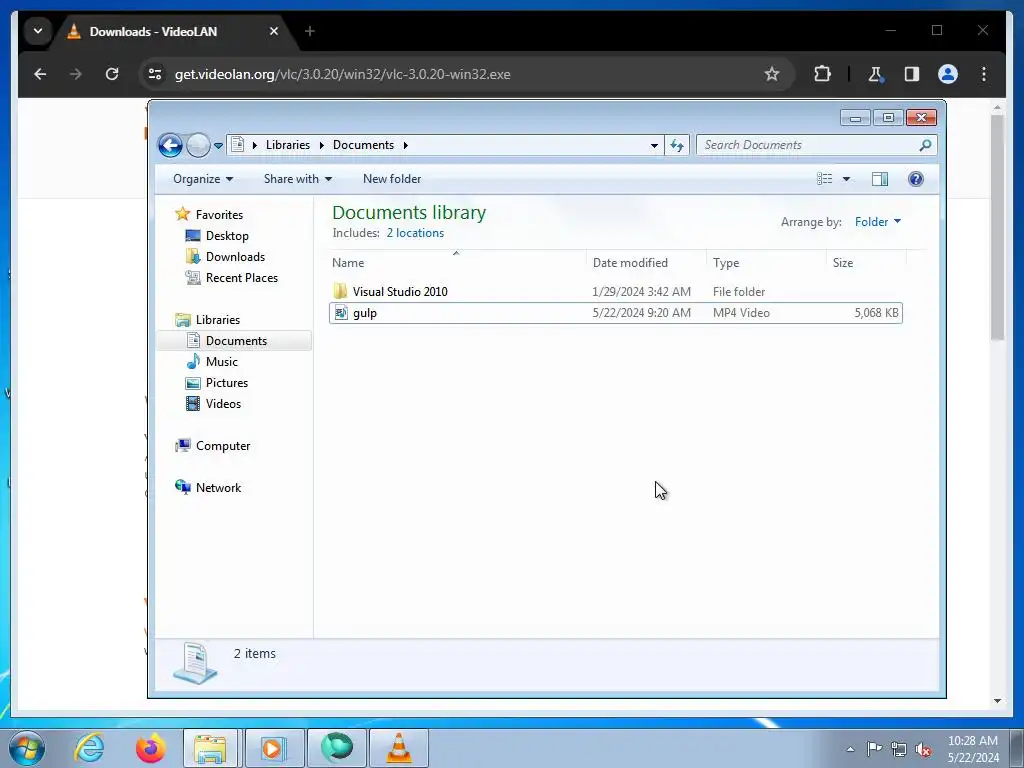The height and width of the screenshot is (768, 1024).
Task: Select Libraries in the navigation pane
Action: 217,320
